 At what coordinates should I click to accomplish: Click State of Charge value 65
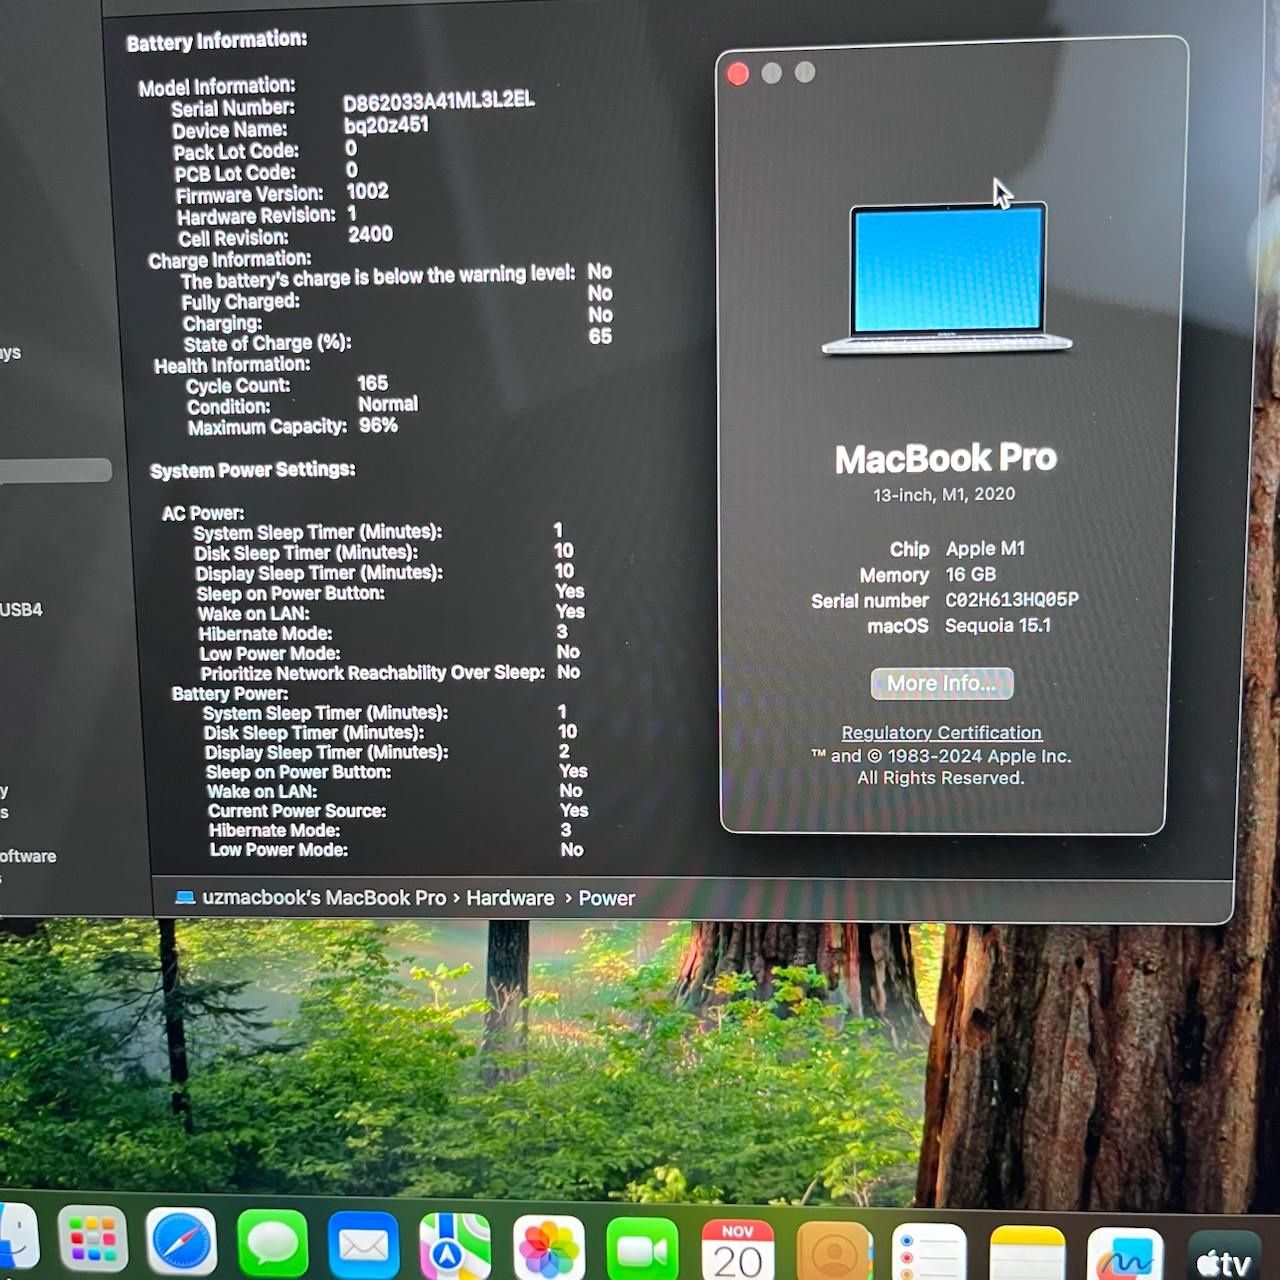(x=600, y=337)
